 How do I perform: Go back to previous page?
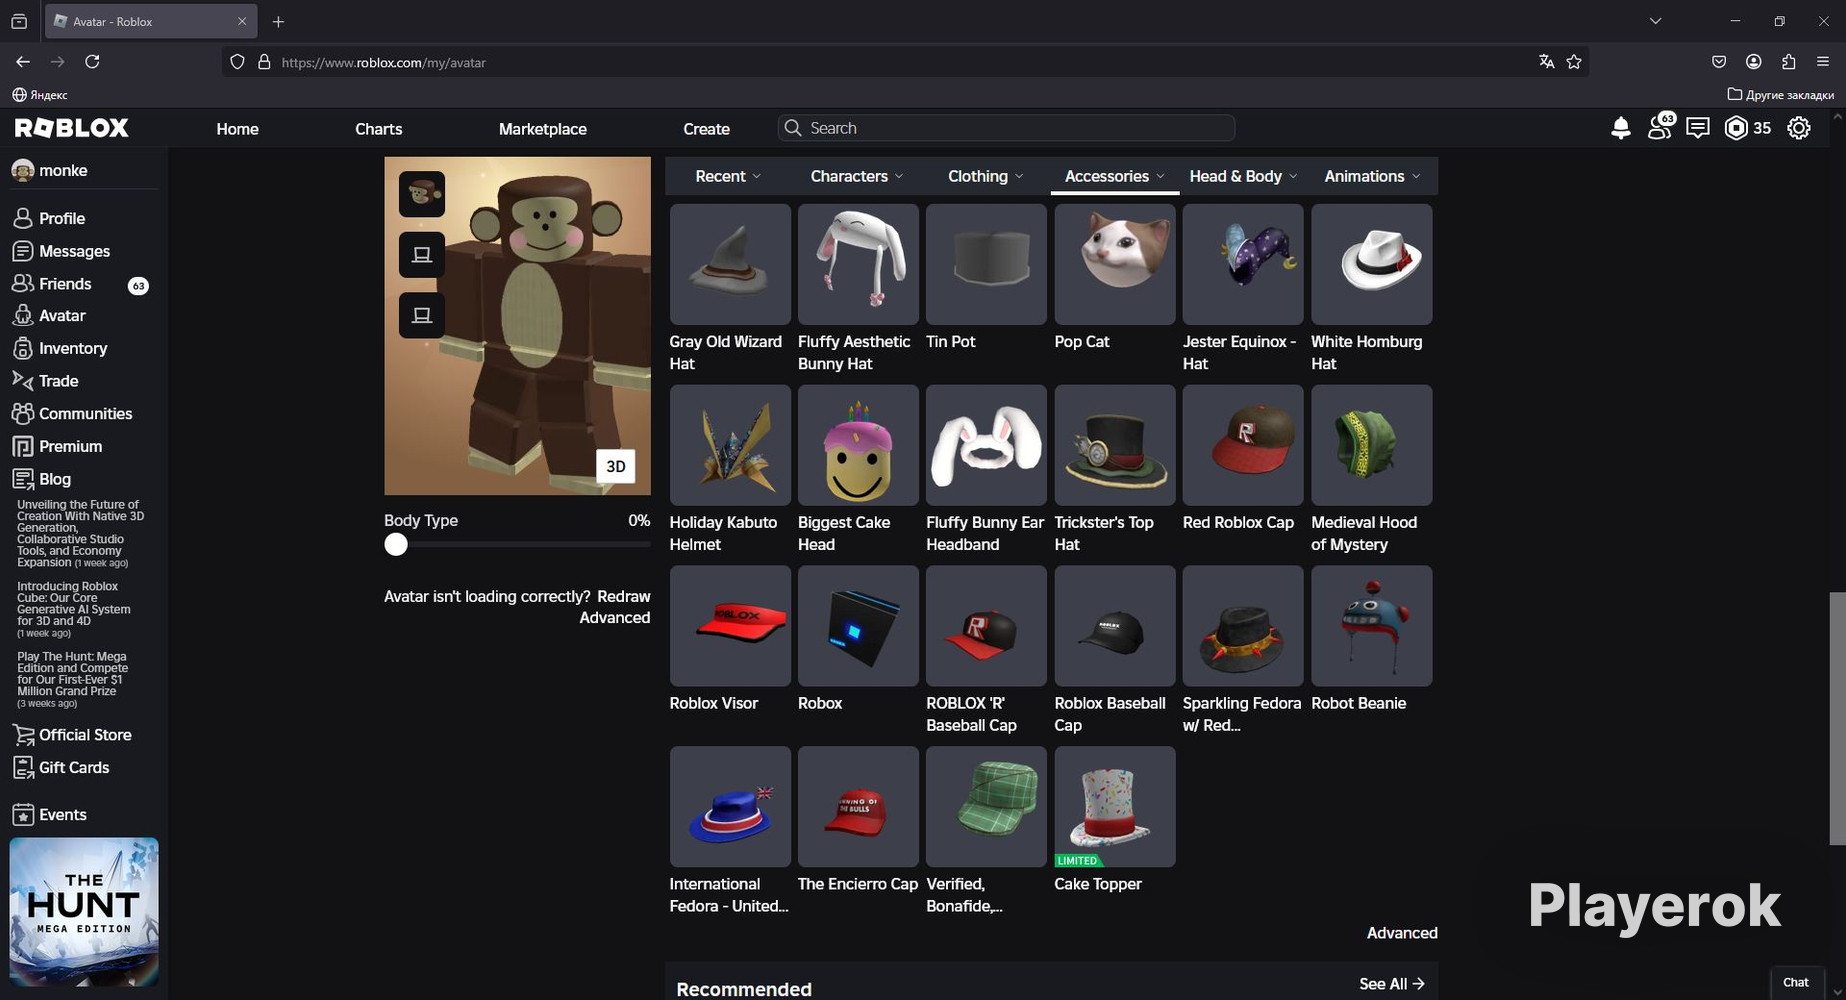click(23, 62)
